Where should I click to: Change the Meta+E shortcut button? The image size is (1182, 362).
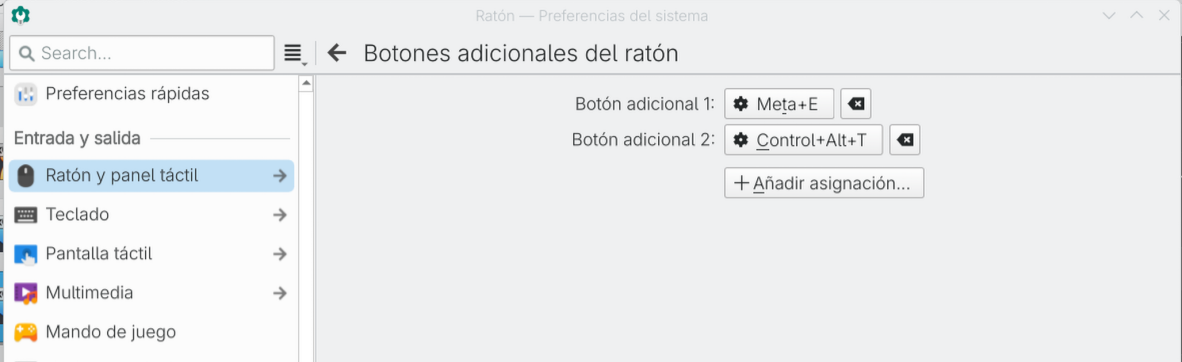(x=779, y=104)
